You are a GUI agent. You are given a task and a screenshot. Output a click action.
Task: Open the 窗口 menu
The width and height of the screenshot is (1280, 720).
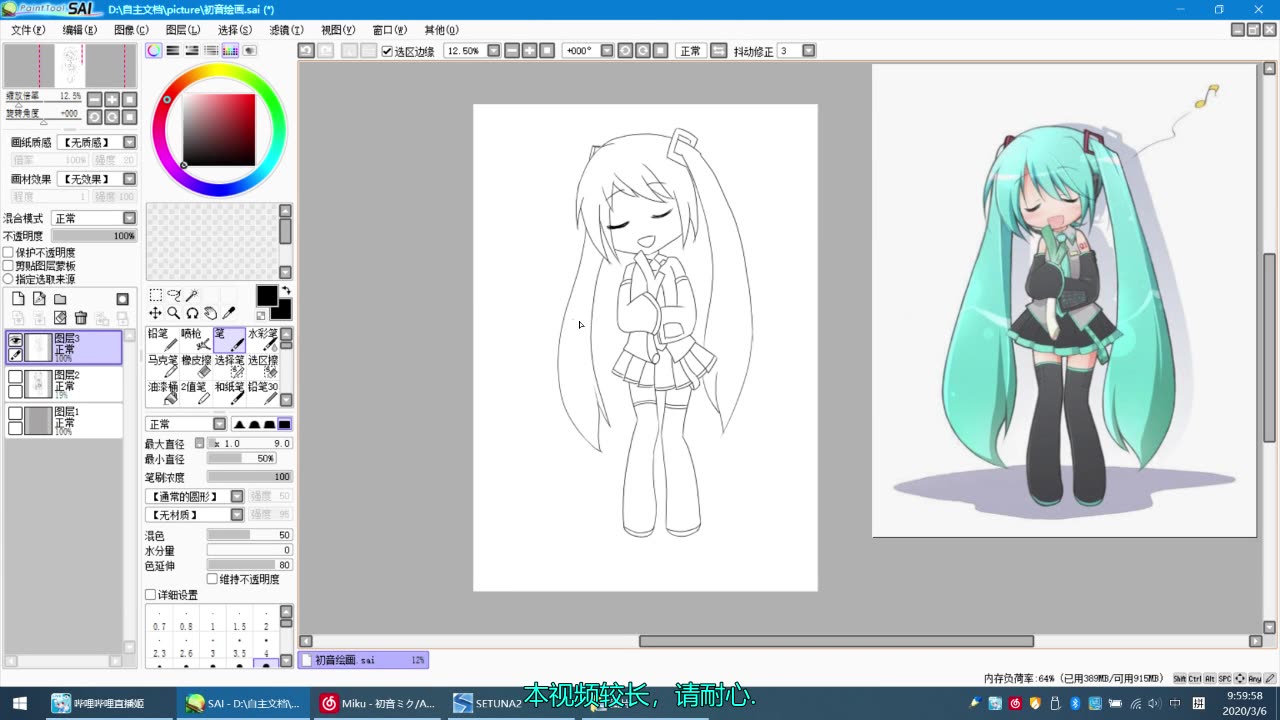389,30
